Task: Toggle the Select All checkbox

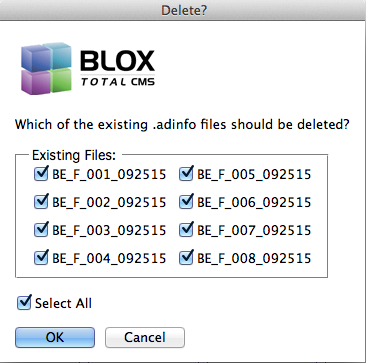Action: 24,303
